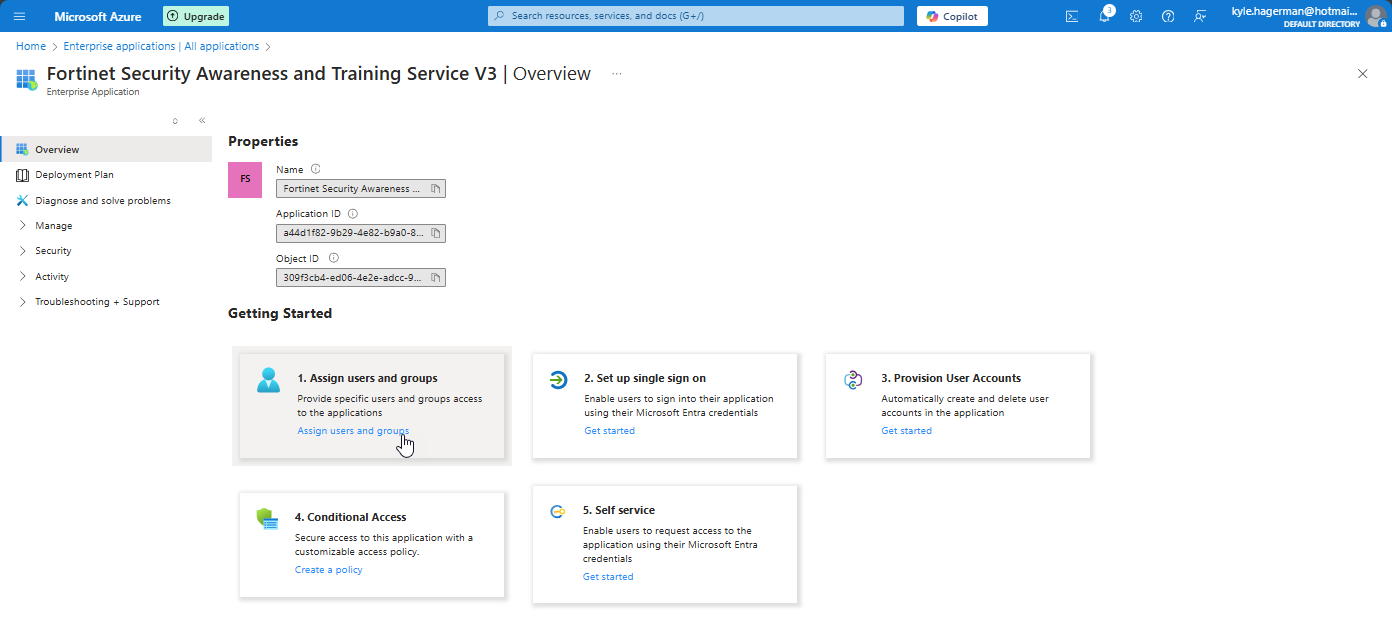
Task: Collapse the sidebar with double chevron
Action: pyautogui.click(x=202, y=120)
